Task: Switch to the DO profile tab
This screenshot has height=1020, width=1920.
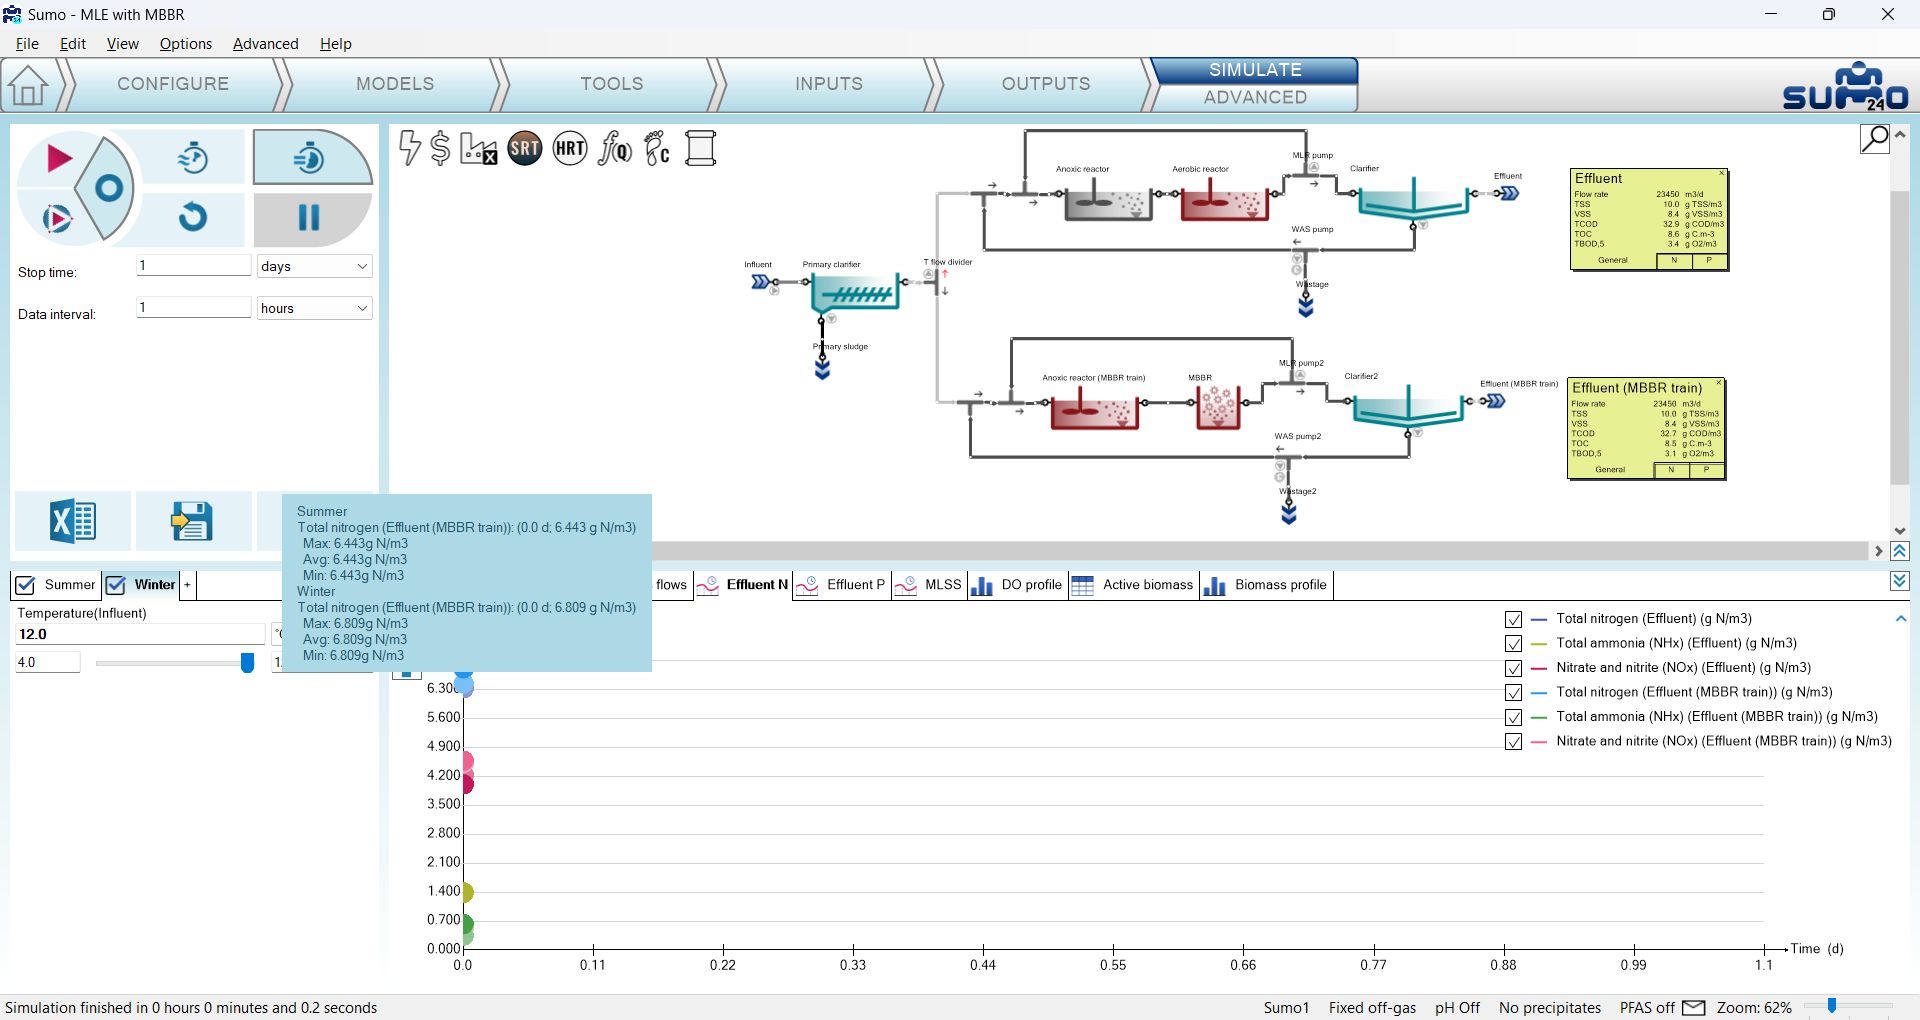Action: coord(1017,585)
